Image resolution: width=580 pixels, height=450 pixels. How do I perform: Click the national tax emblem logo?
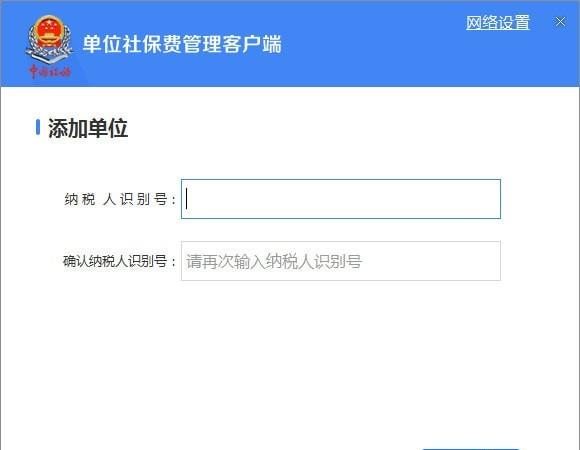click(x=48, y=40)
